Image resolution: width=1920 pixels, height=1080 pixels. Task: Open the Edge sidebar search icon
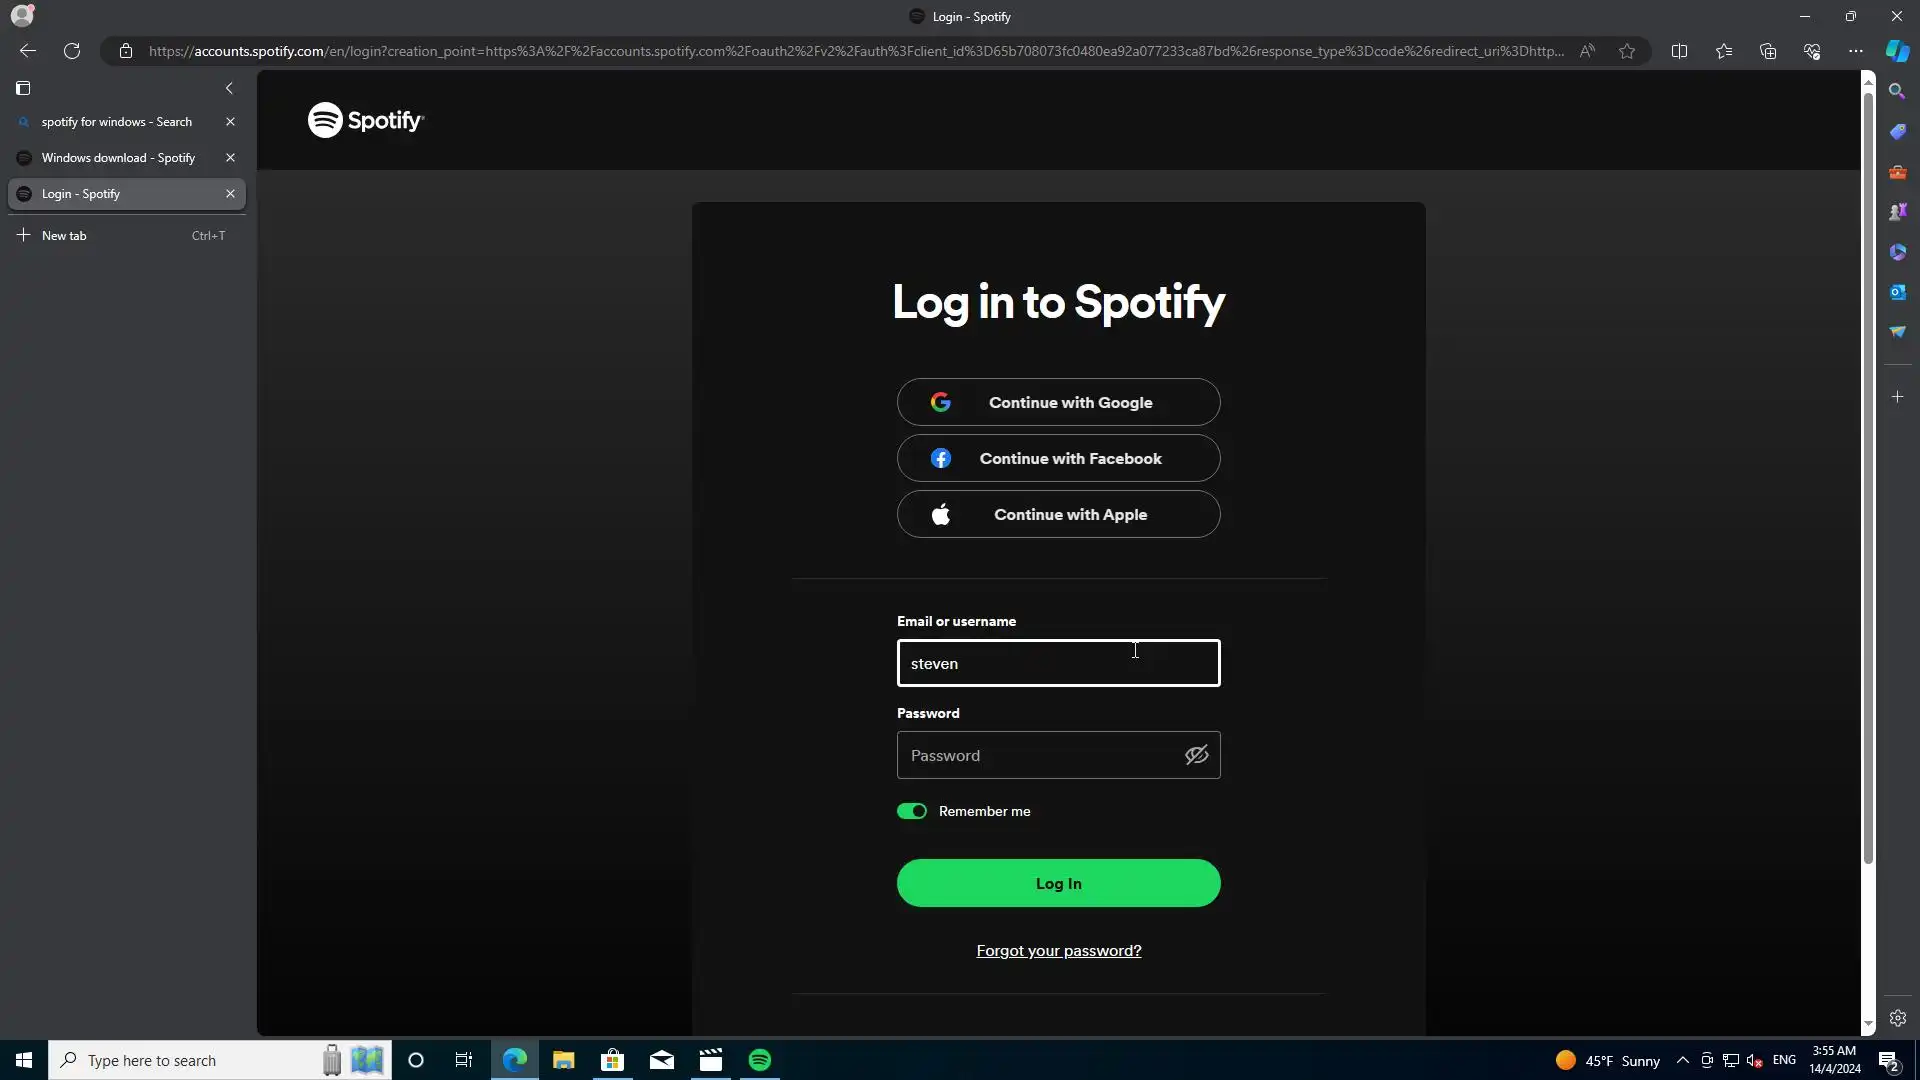coord(1897,91)
